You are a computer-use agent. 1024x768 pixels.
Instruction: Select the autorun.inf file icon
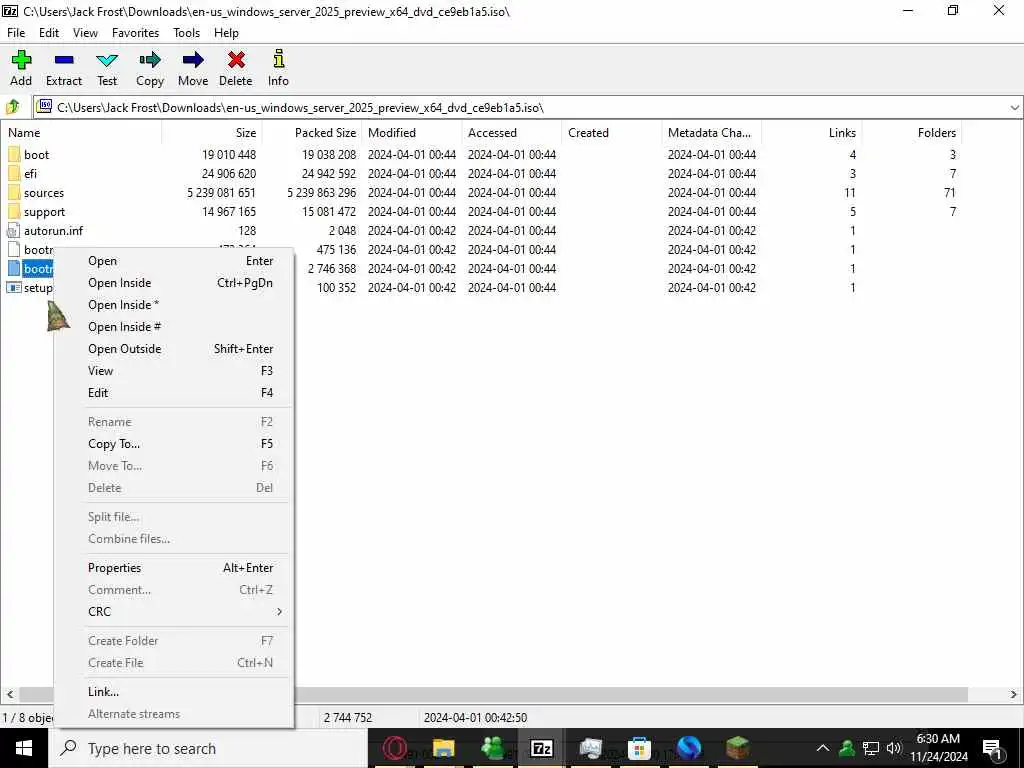point(14,231)
